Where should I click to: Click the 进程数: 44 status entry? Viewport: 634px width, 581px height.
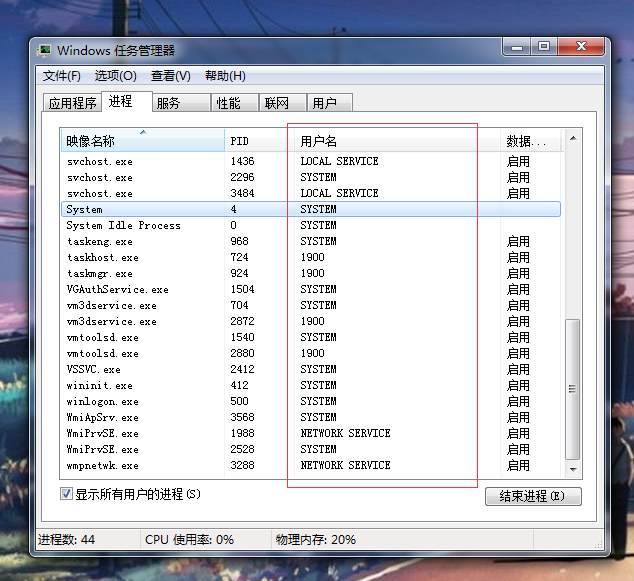(66, 539)
